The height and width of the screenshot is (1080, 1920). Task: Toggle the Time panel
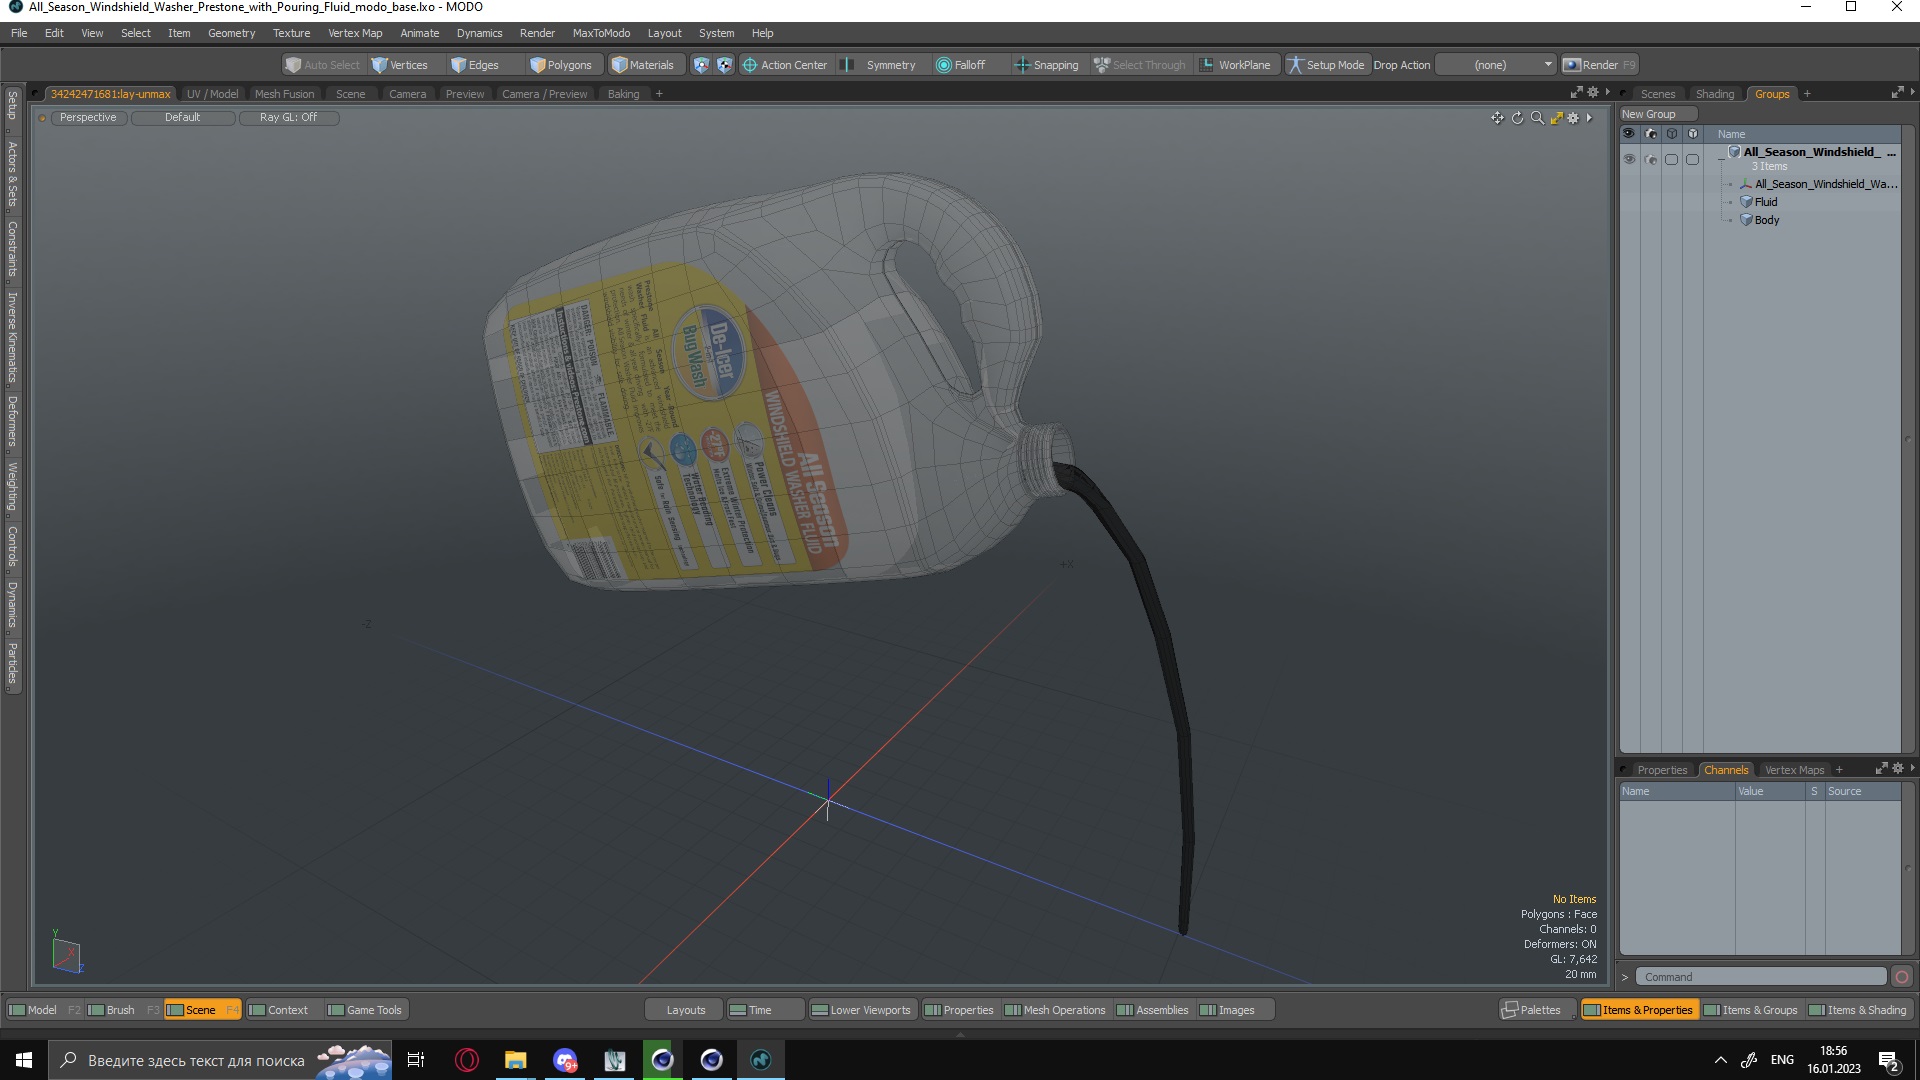pyautogui.click(x=764, y=1010)
